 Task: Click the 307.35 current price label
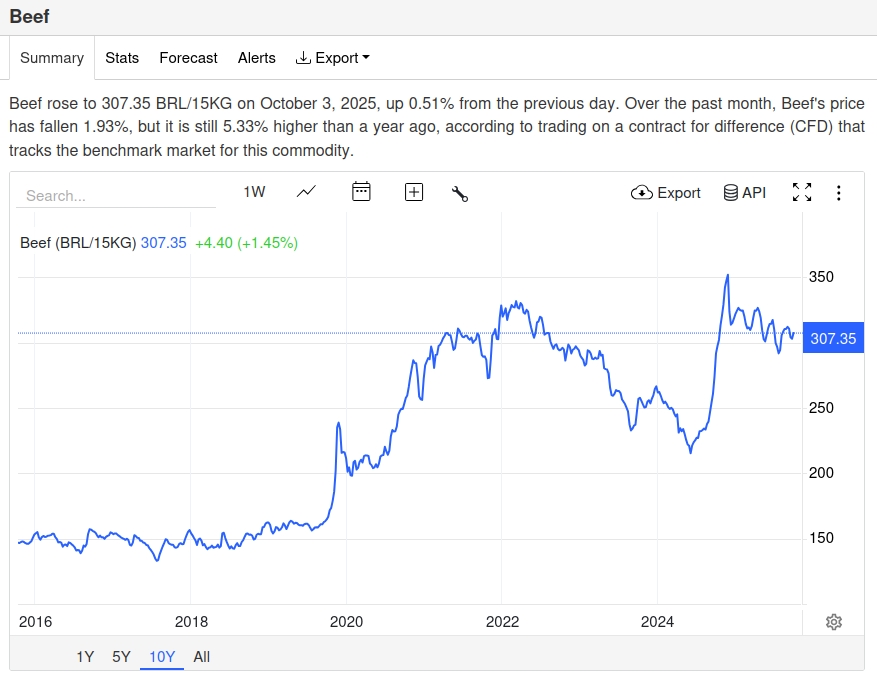pyautogui.click(x=833, y=339)
